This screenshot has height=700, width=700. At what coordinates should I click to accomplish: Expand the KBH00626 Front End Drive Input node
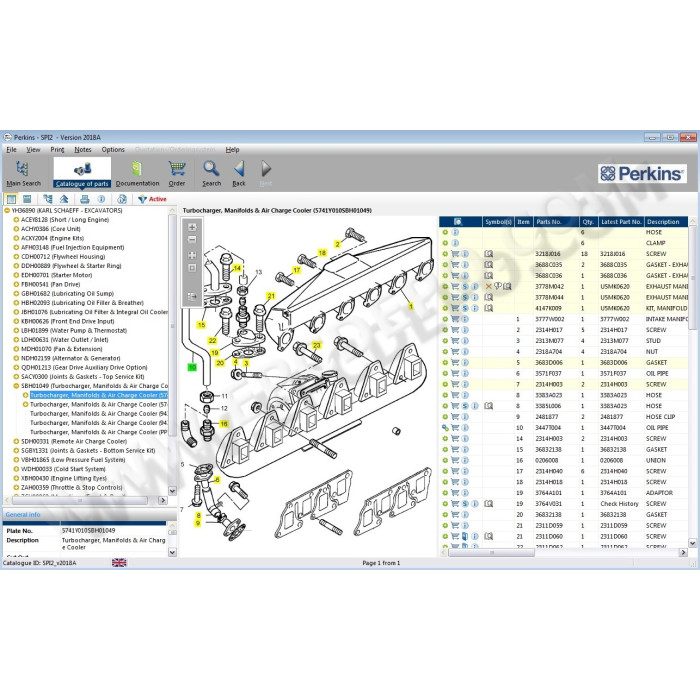coord(16,321)
